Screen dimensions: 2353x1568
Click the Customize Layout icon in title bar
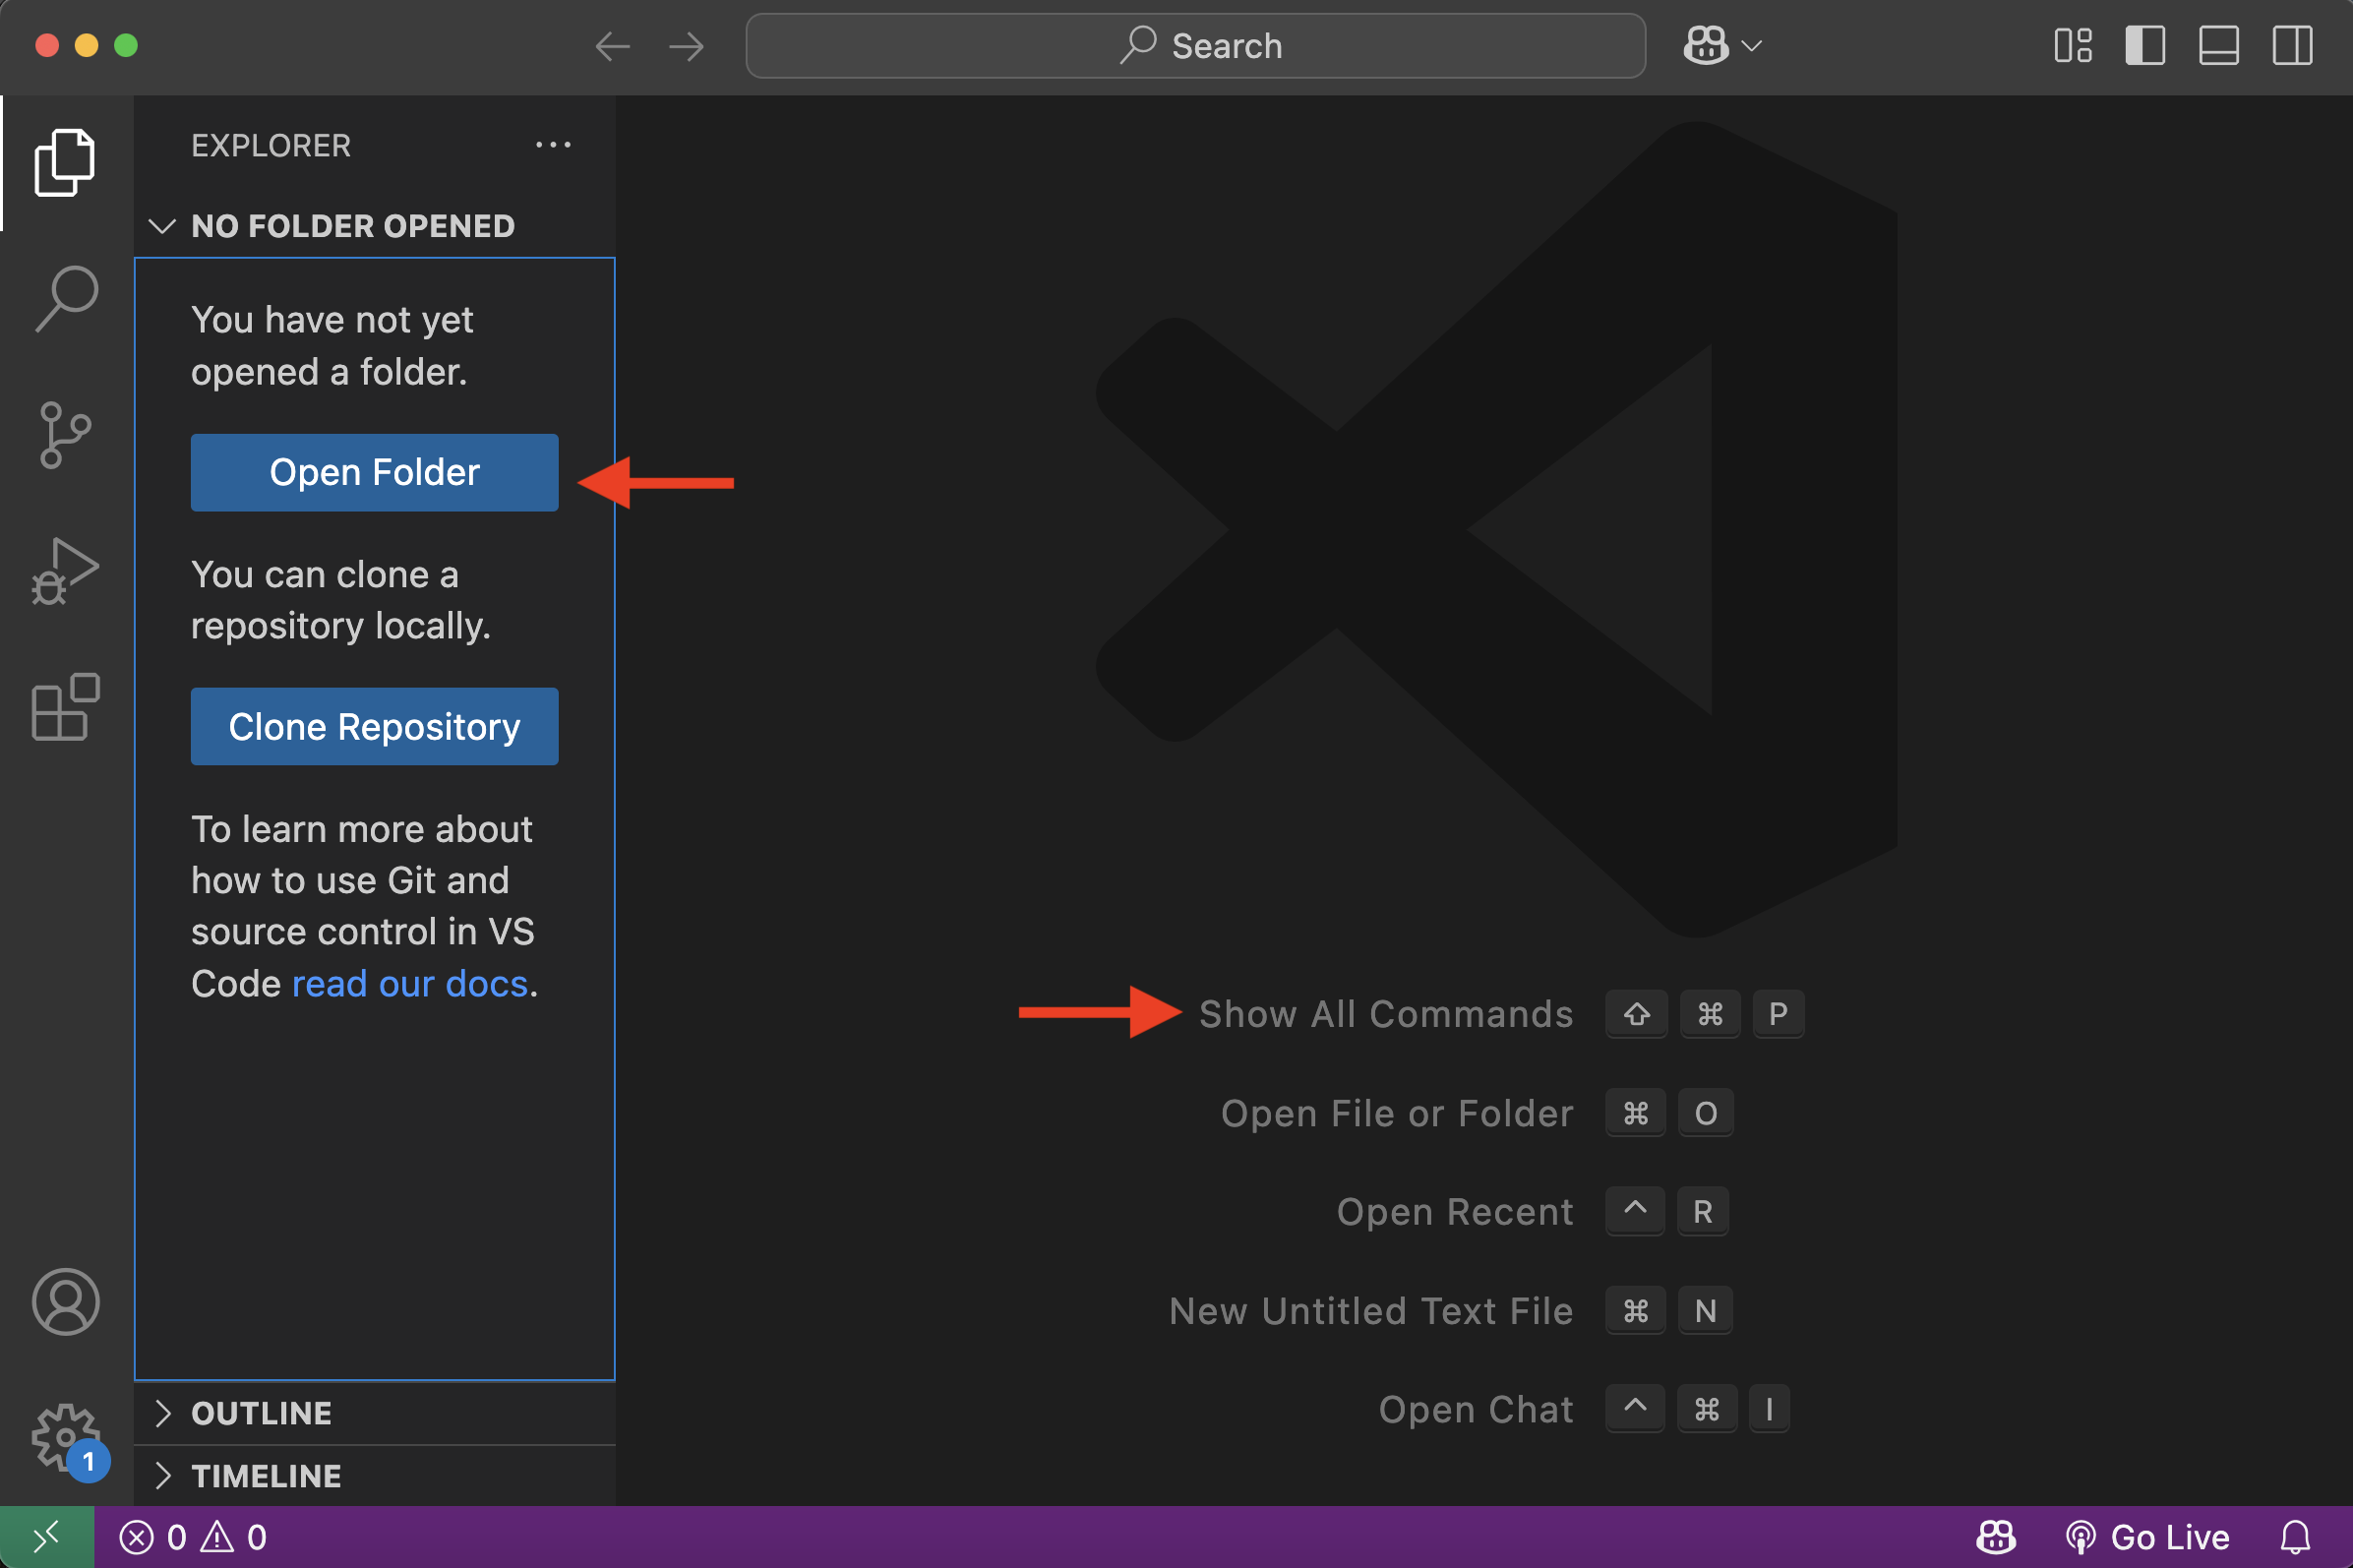point(2073,46)
